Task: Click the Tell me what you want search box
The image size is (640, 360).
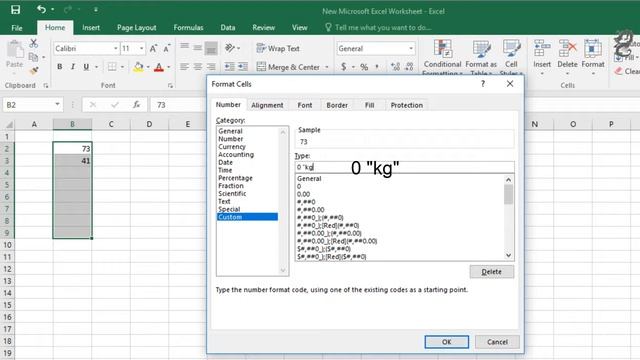Action: (378, 27)
